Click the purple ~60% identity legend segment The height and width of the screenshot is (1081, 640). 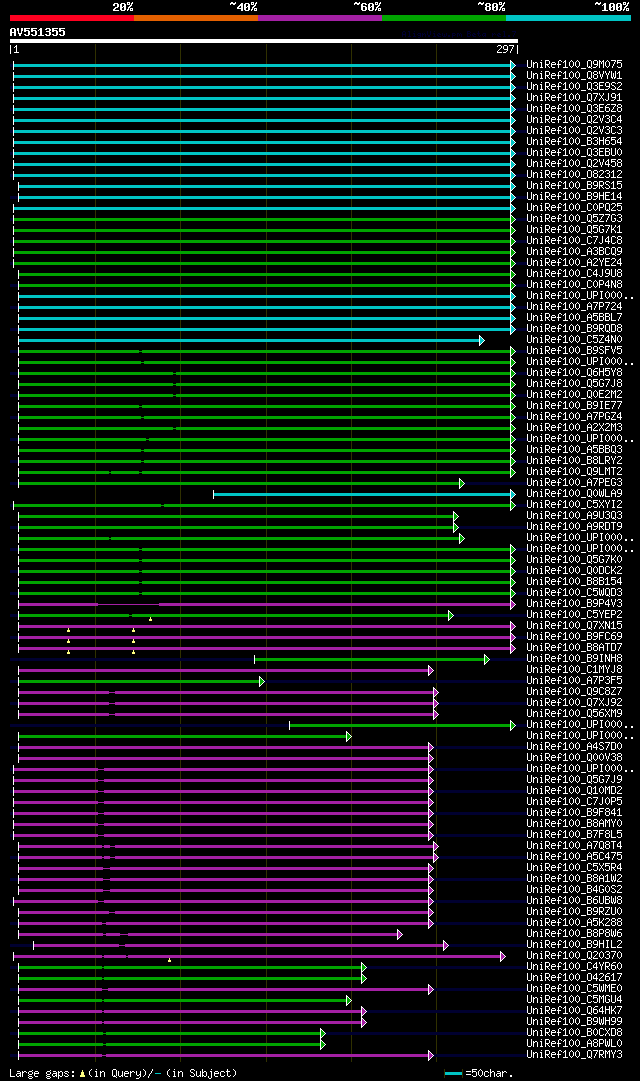pos(320,18)
